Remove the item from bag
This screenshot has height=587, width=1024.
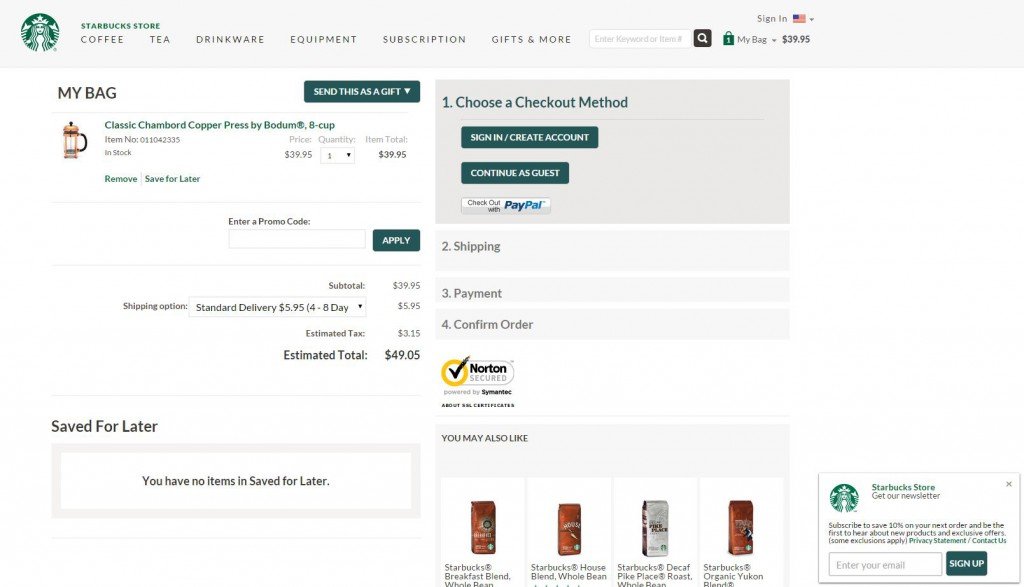point(120,179)
